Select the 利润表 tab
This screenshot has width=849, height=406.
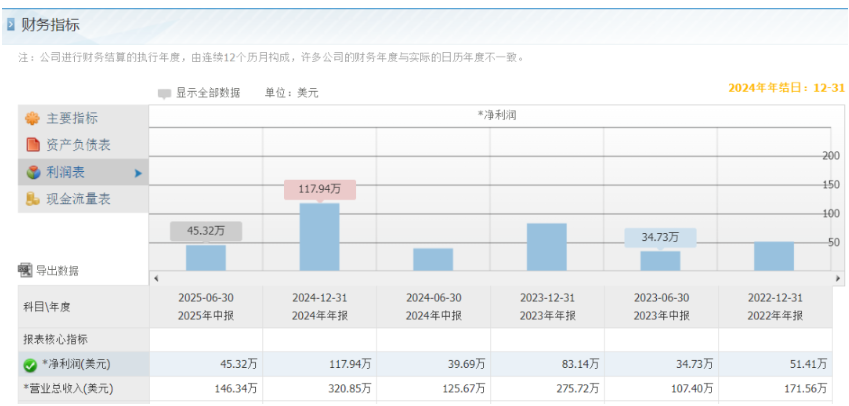tap(83, 173)
